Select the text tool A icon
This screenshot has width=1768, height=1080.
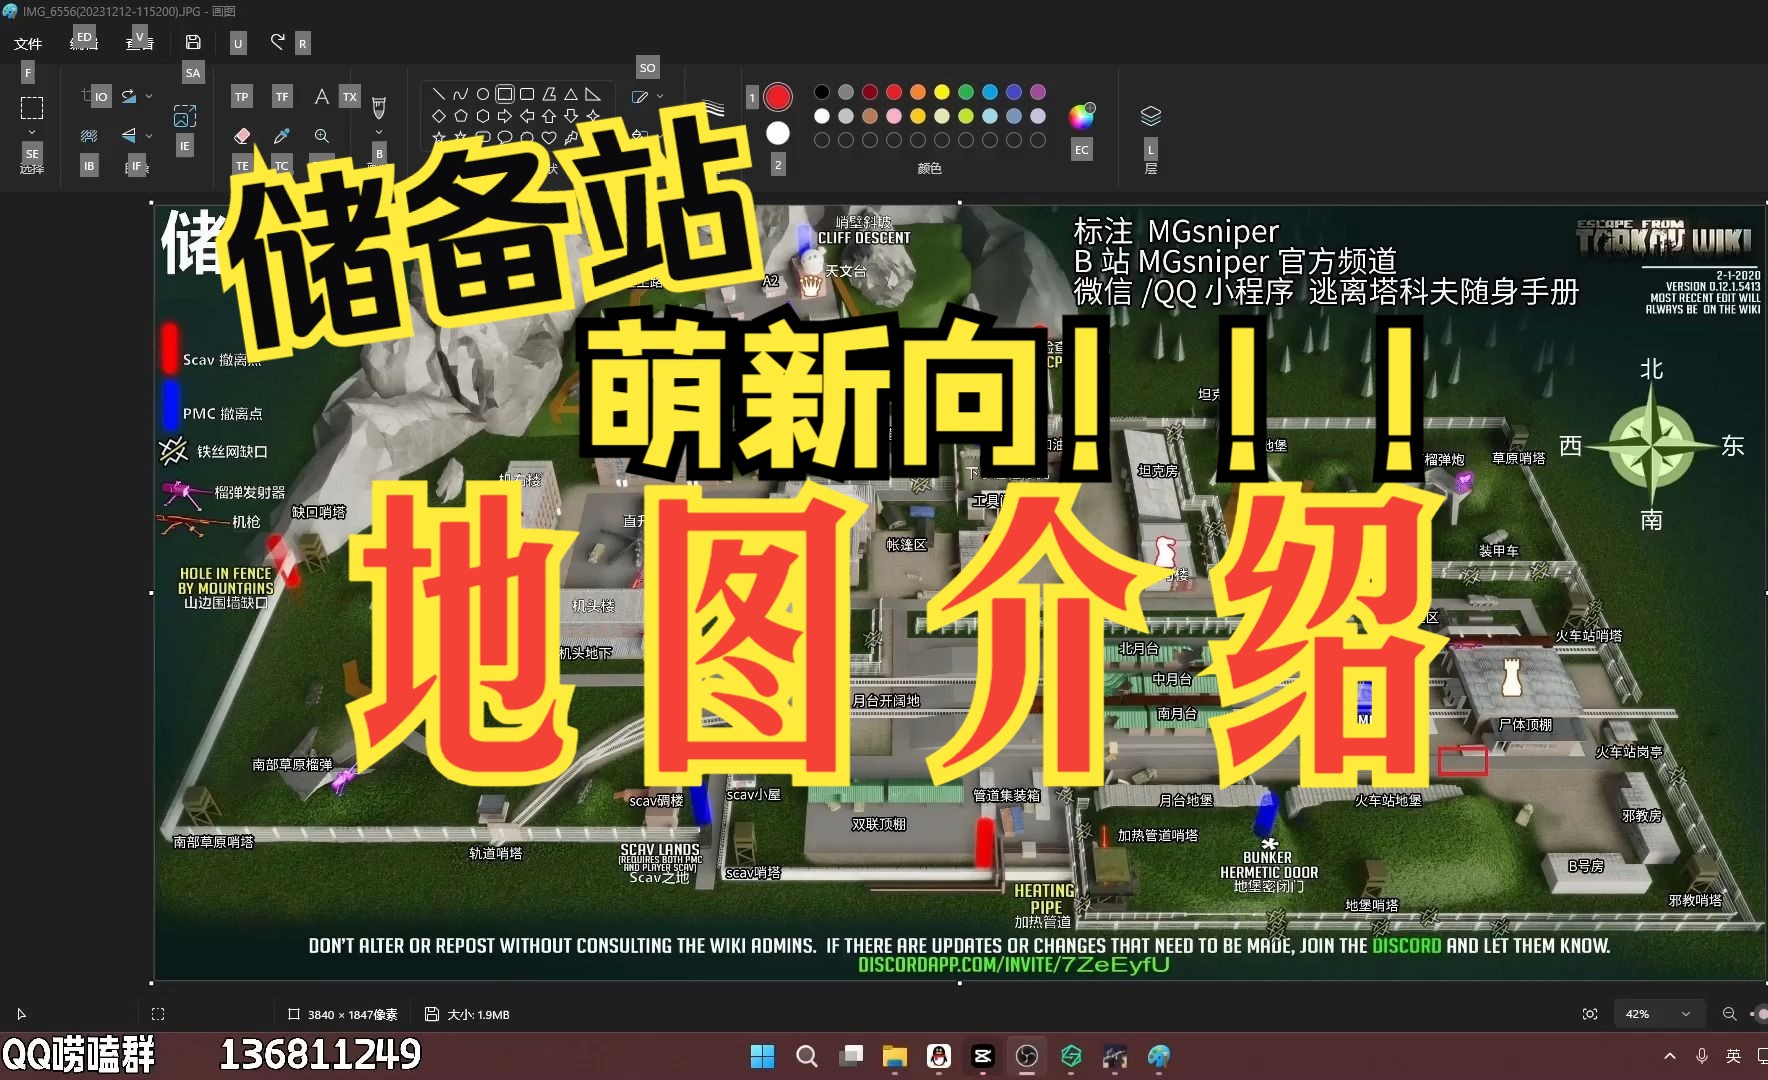pyautogui.click(x=321, y=96)
